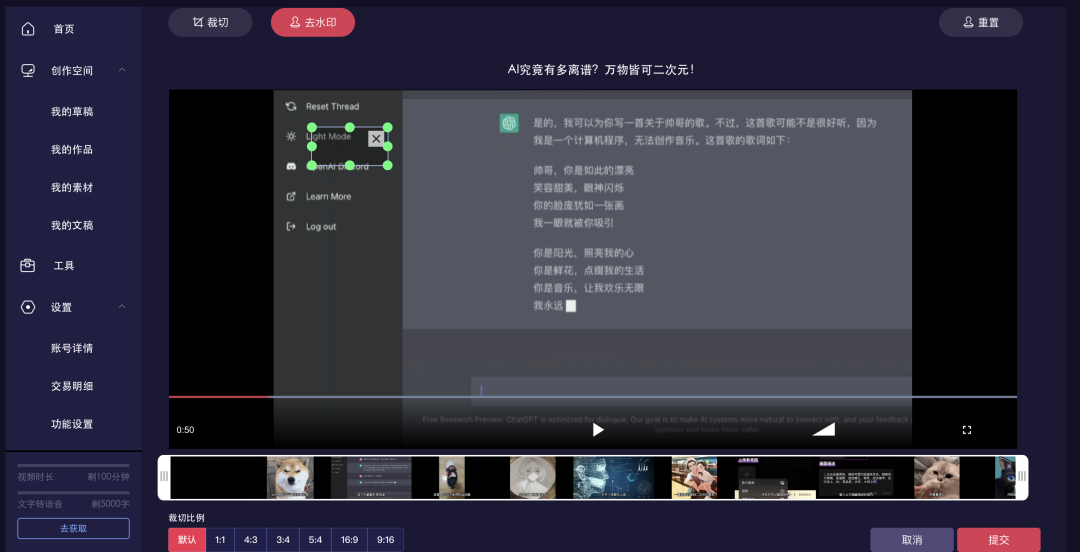The height and width of the screenshot is (552, 1080).
Task: Open 交易明细 in the sidebar
Action: click(x=72, y=386)
